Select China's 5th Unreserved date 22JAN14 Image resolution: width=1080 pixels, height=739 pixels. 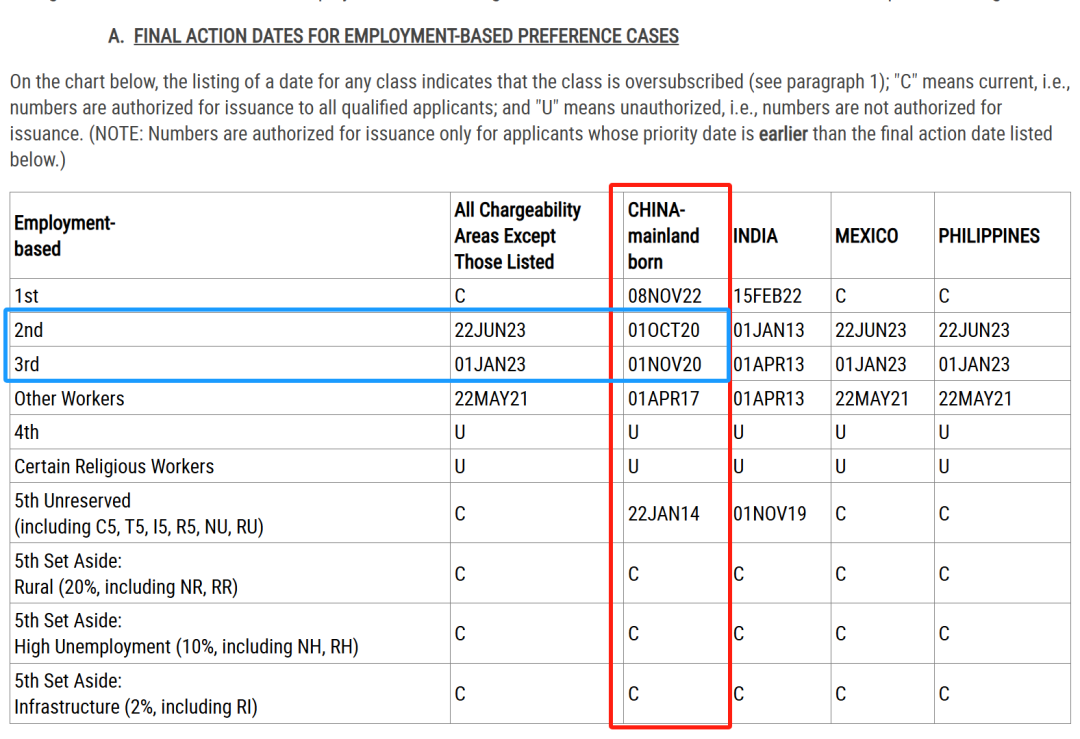click(x=664, y=514)
